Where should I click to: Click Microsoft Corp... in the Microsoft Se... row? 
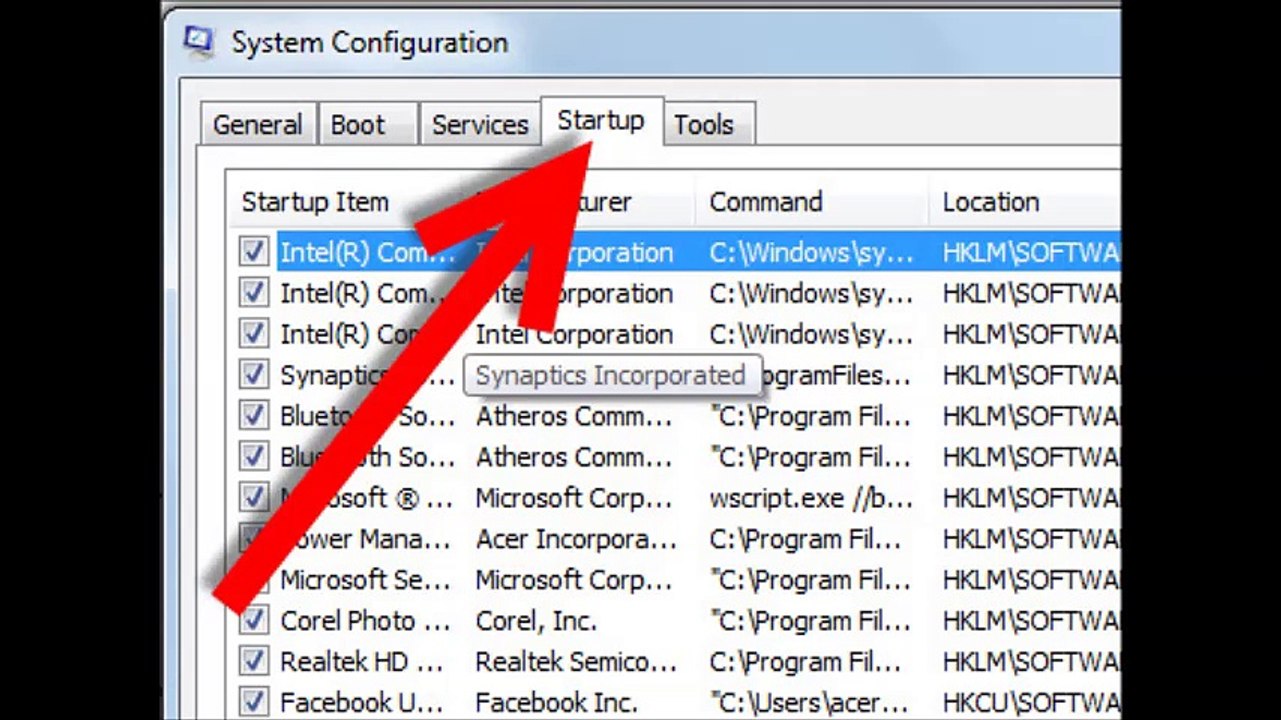pos(574,580)
